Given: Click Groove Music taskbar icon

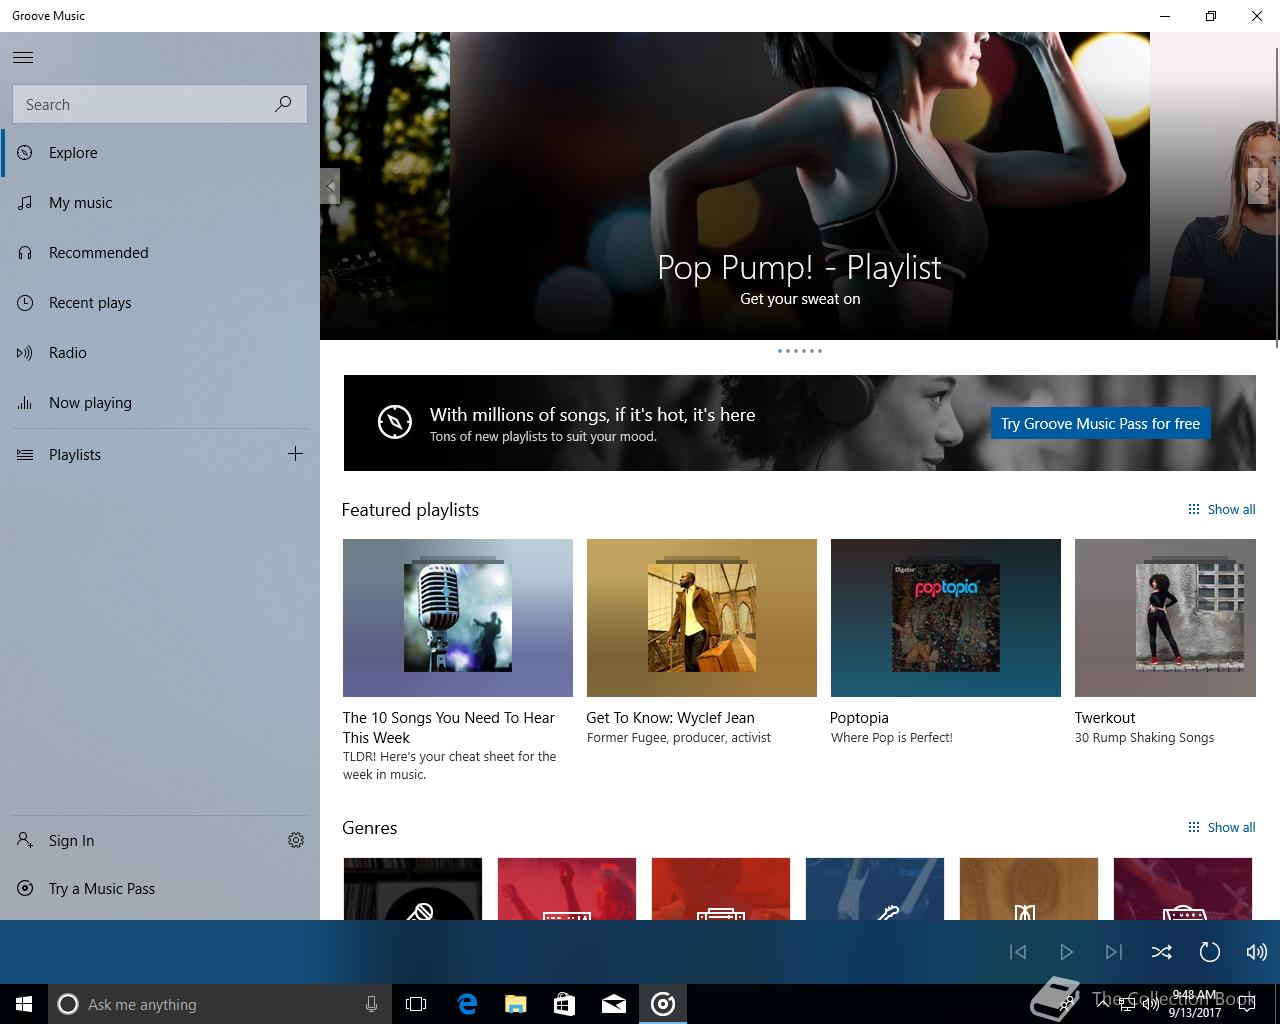Looking at the screenshot, I should point(663,1004).
